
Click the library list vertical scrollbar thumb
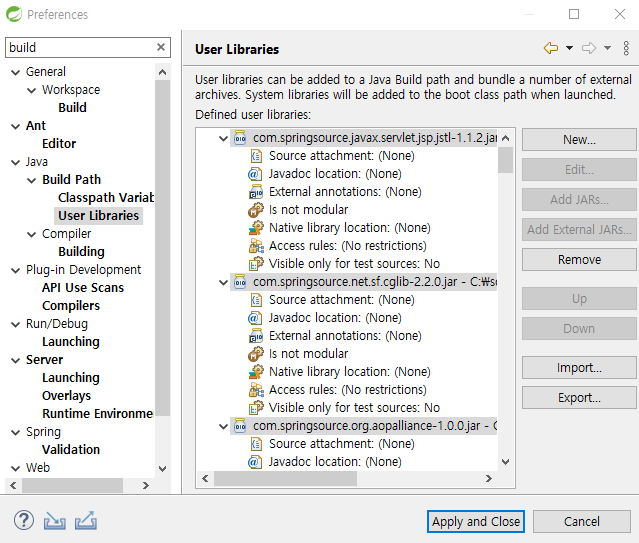click(x=505, y=160)
